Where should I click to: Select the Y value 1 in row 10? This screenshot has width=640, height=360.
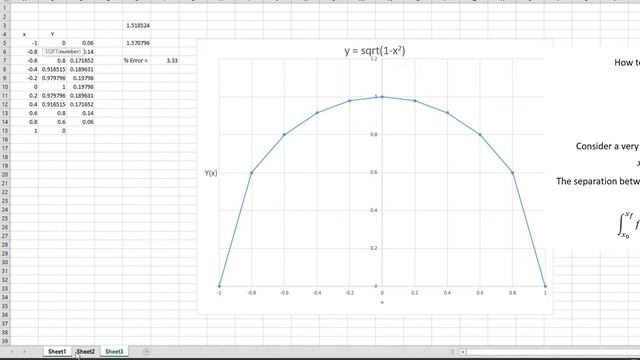coord(52,87)
